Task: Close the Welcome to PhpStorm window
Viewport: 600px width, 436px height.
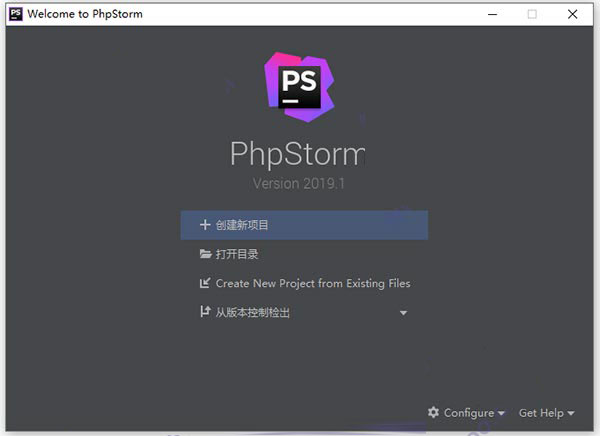Action: 572,14
